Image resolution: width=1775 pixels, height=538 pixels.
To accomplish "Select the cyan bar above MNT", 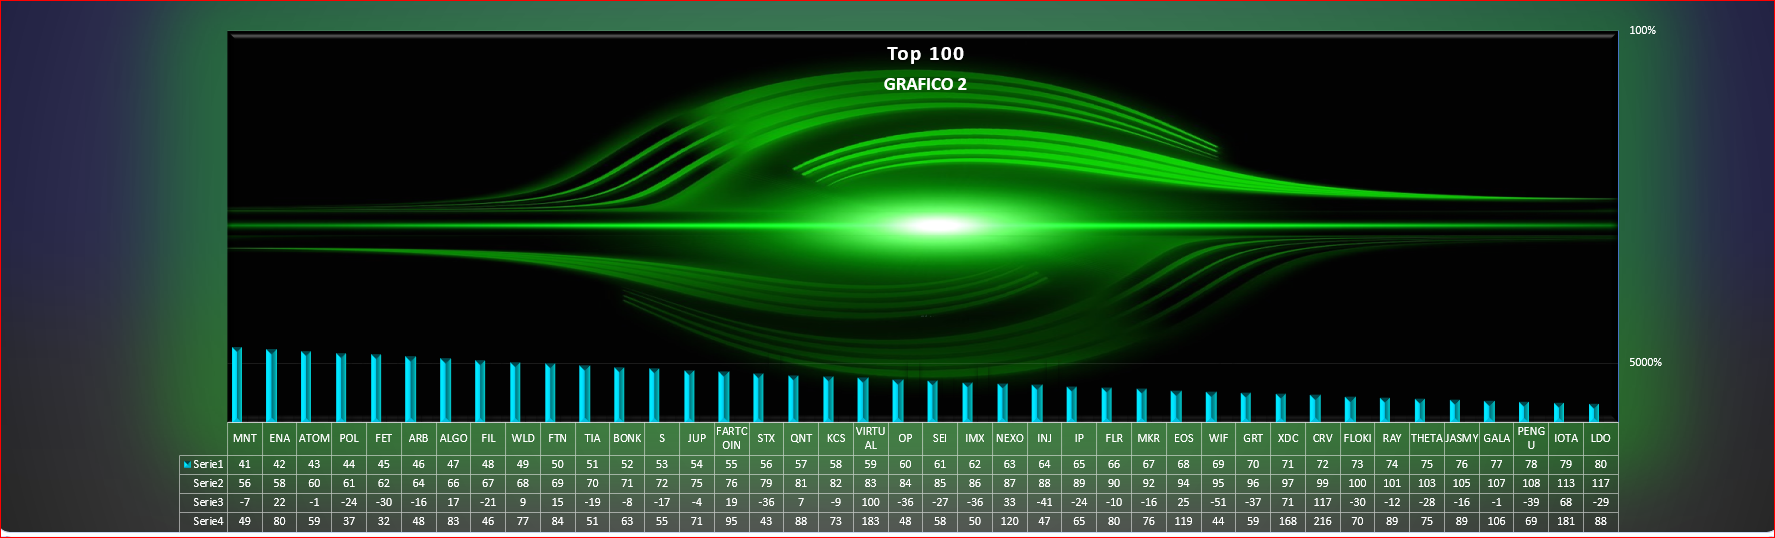I will [237, 385].
